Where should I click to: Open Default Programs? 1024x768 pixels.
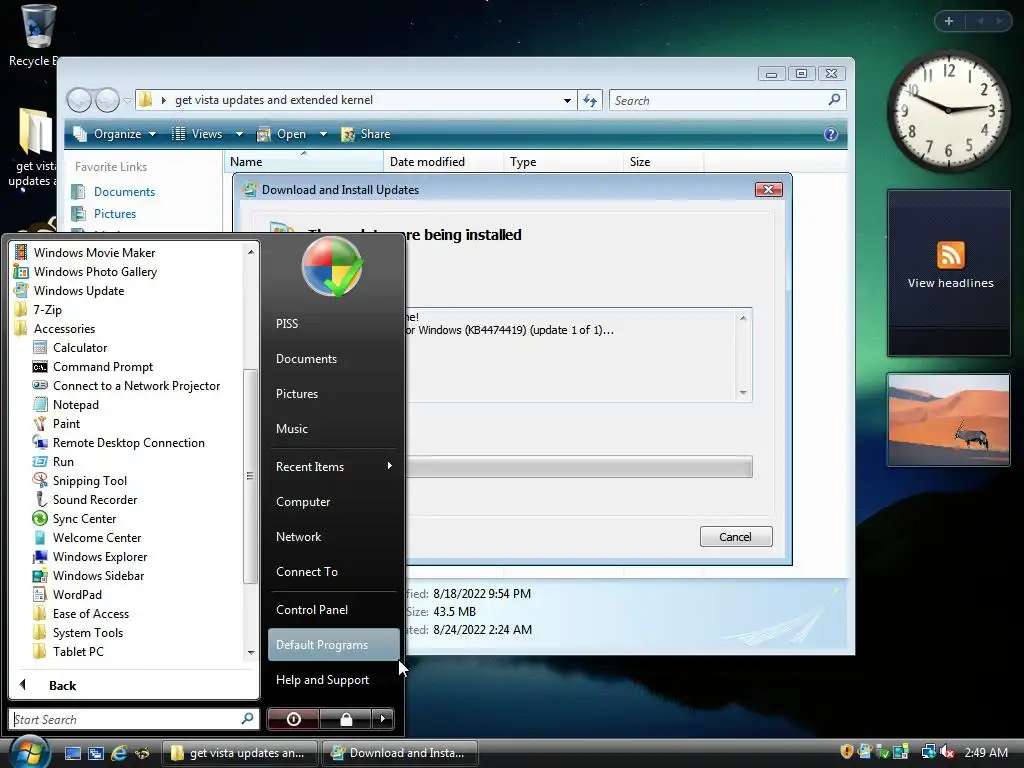333,645
